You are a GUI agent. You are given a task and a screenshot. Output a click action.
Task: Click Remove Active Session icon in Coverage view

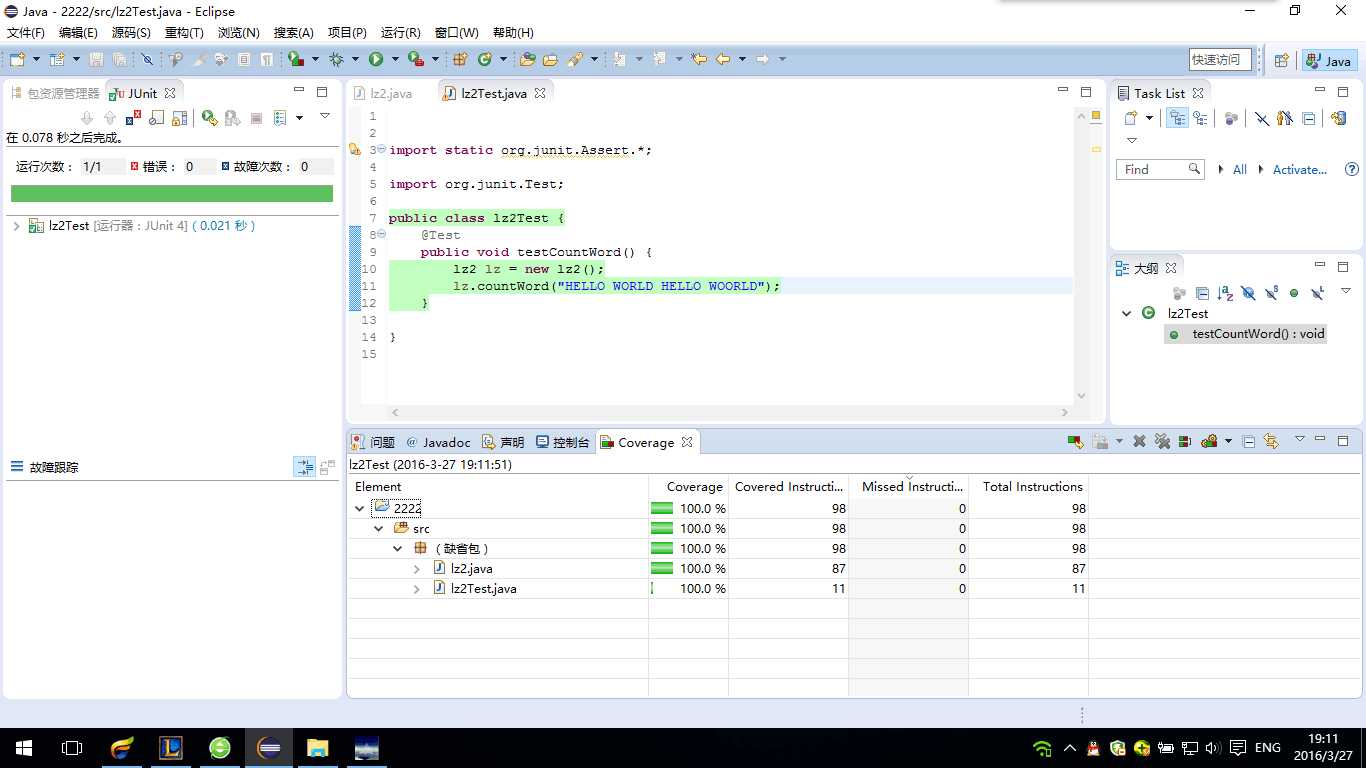pos(1139,441)
